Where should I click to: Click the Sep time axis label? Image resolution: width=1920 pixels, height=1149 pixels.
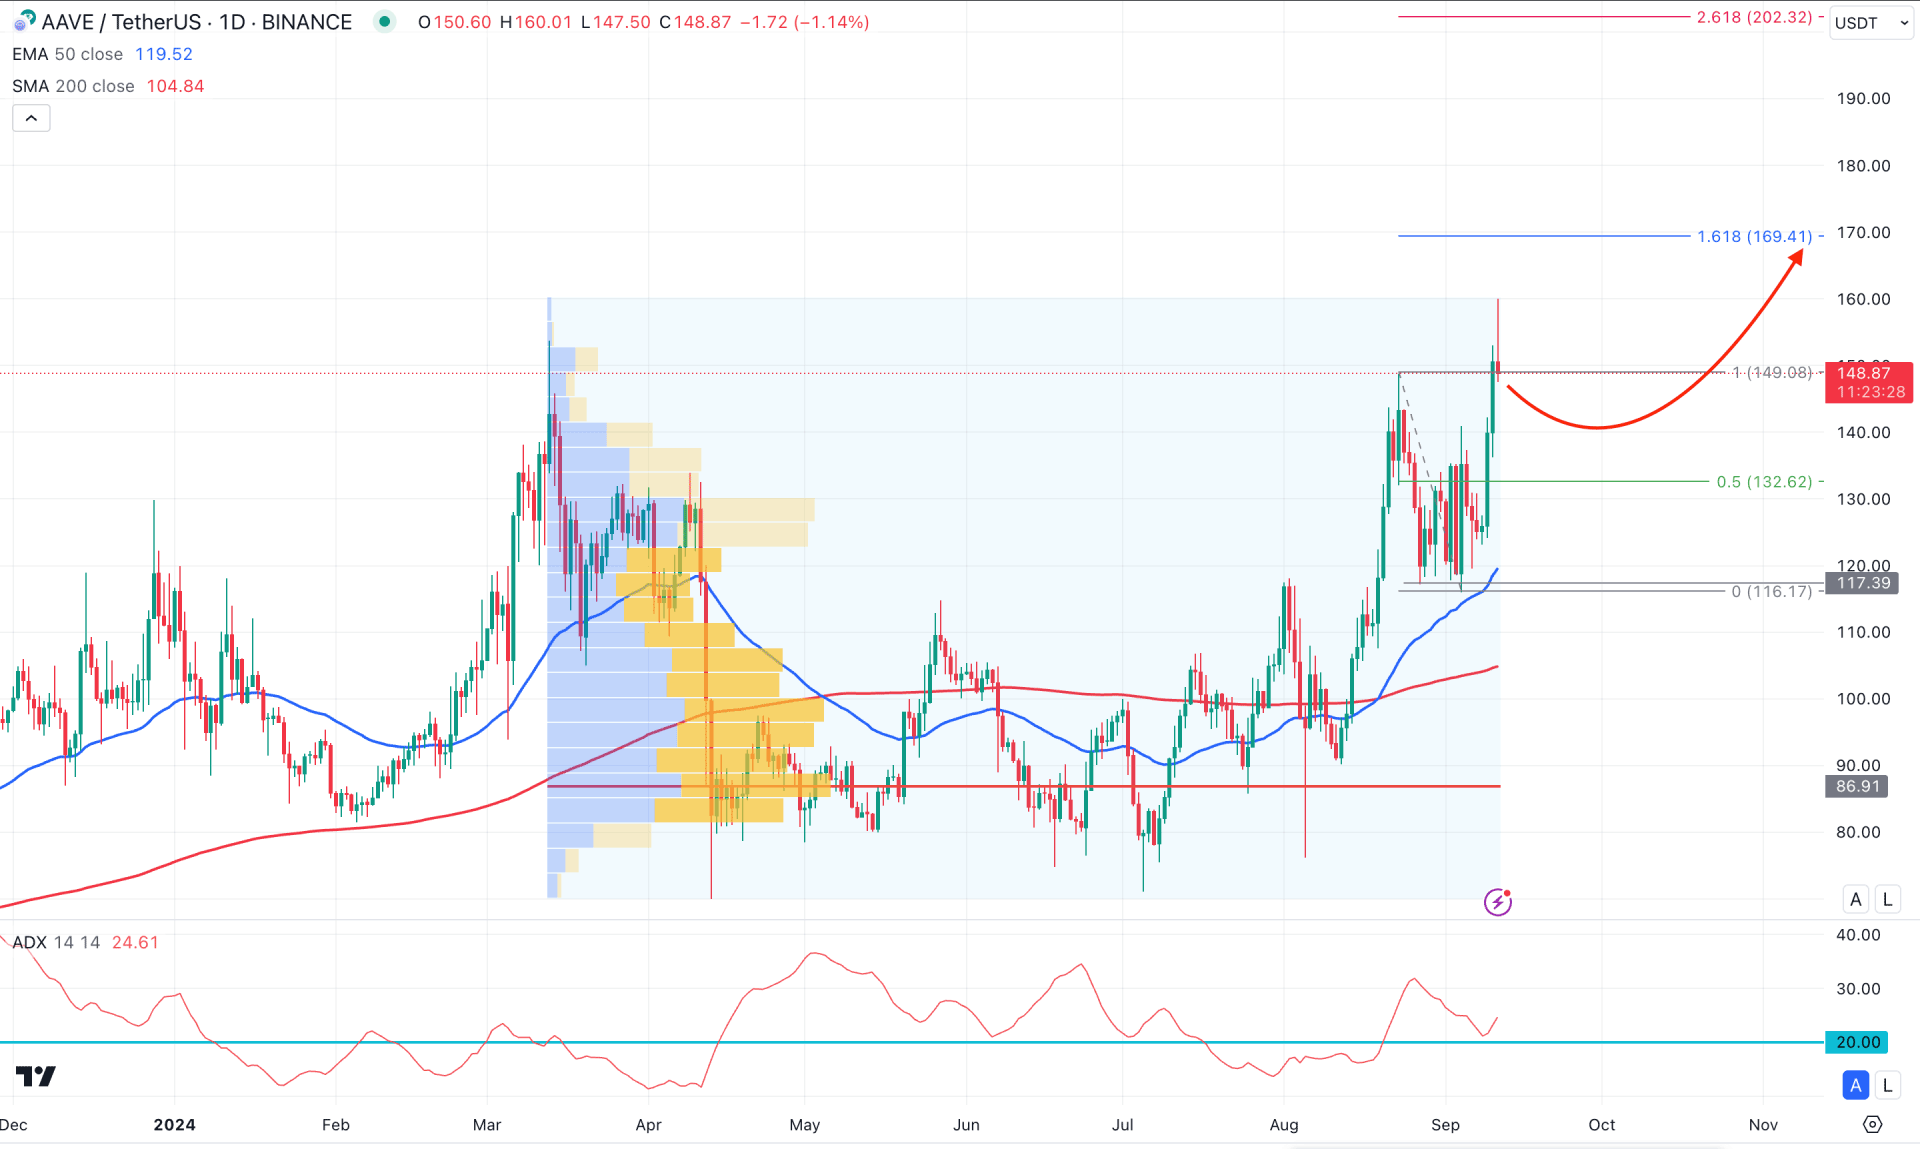(x=1445, y=1125)
